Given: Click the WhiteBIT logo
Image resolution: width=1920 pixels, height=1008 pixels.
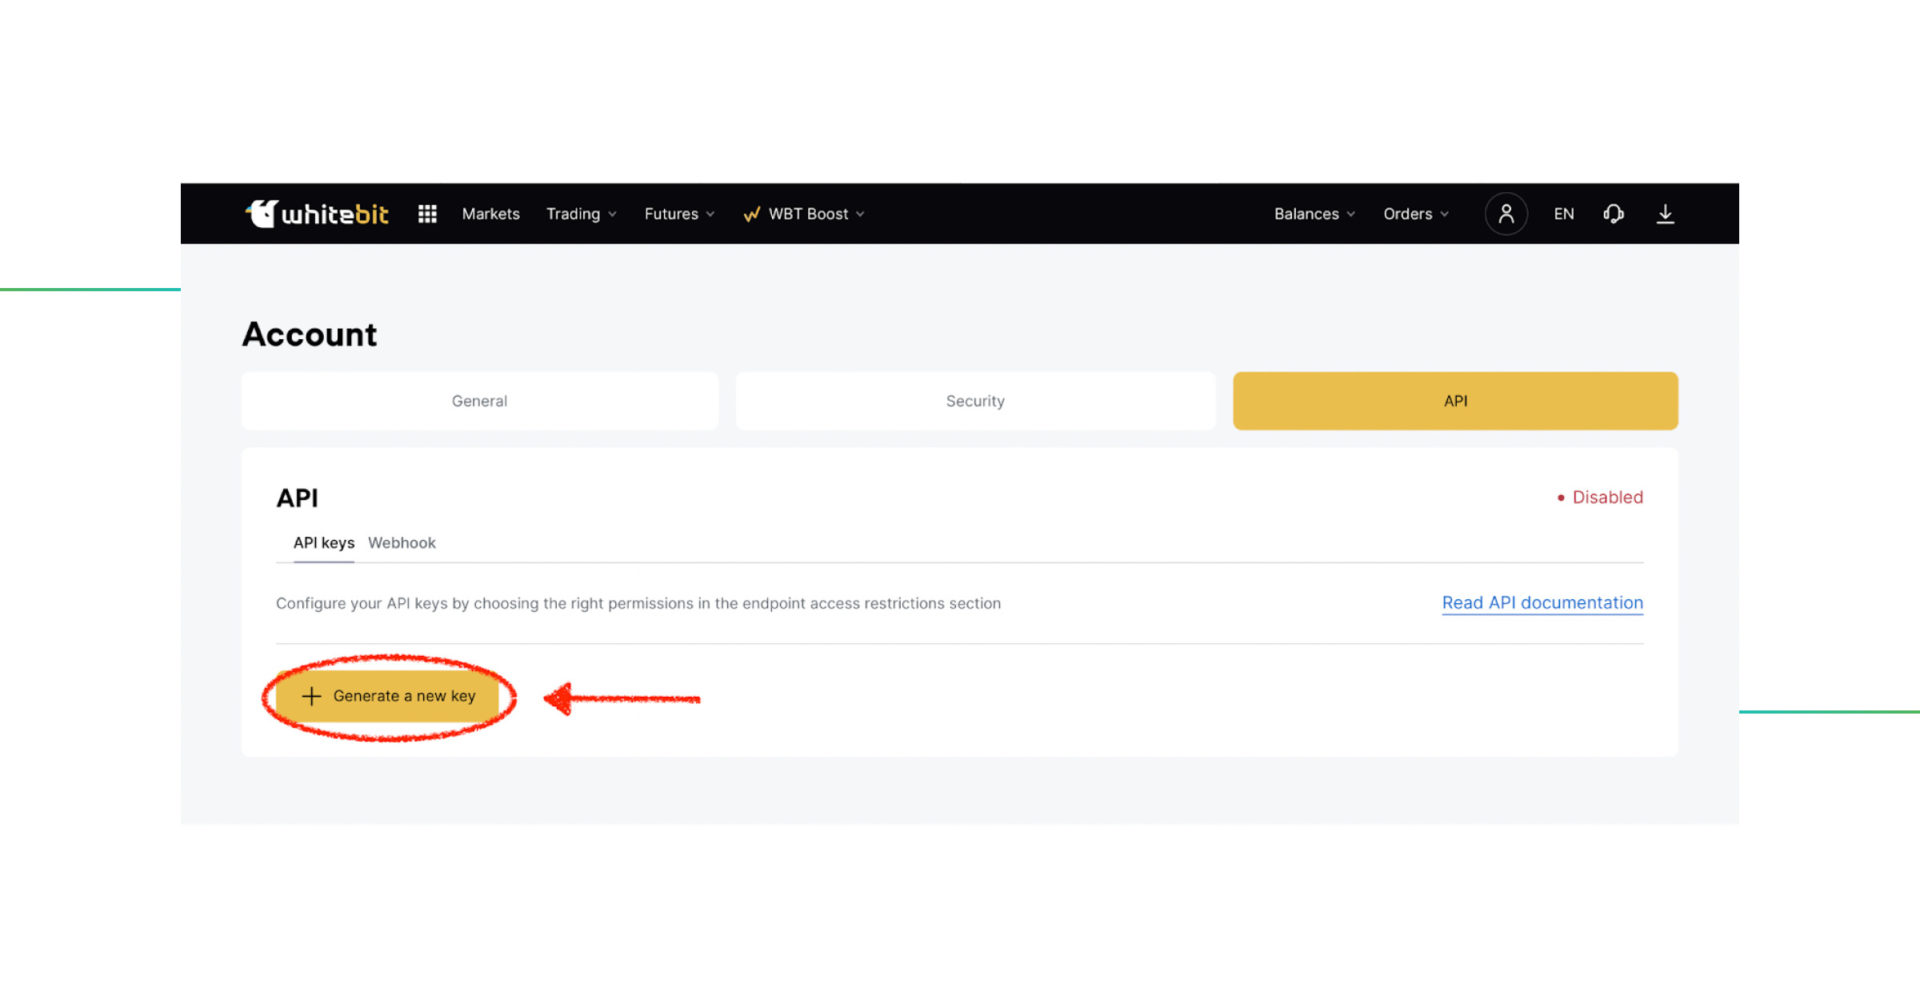Looking at the screenshot, I should coord(317,214).
